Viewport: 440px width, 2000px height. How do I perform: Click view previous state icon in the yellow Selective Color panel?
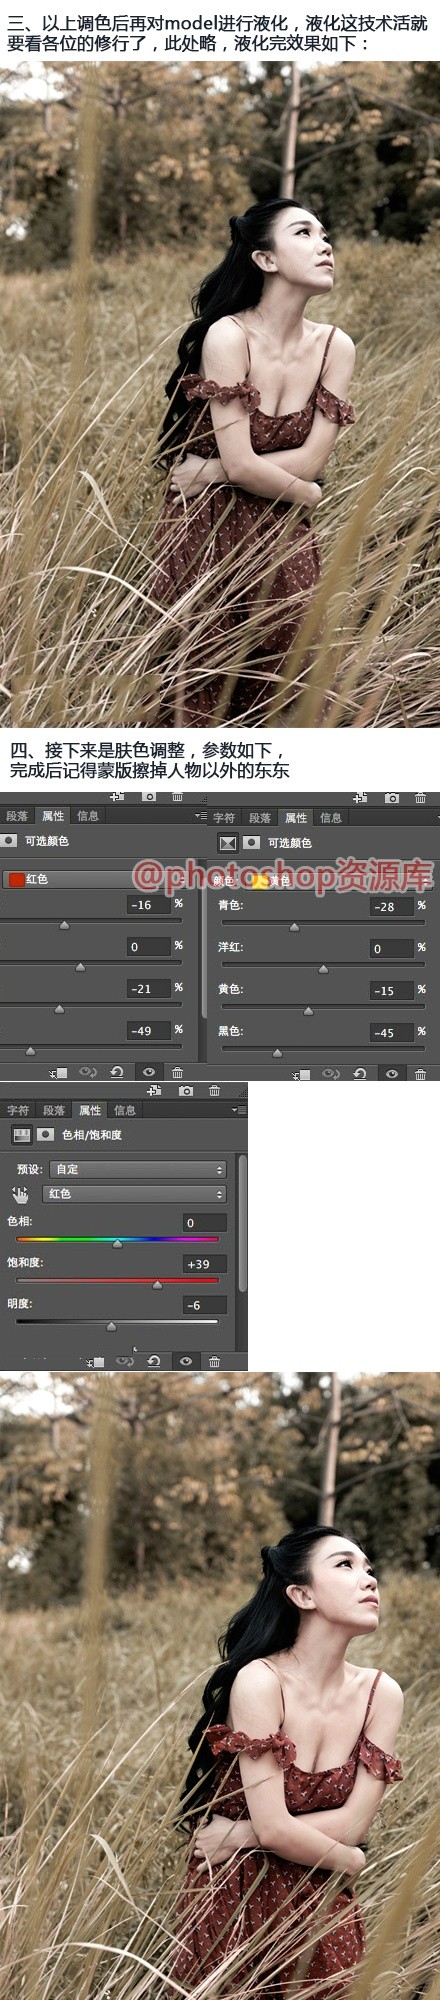[331, 1074]
